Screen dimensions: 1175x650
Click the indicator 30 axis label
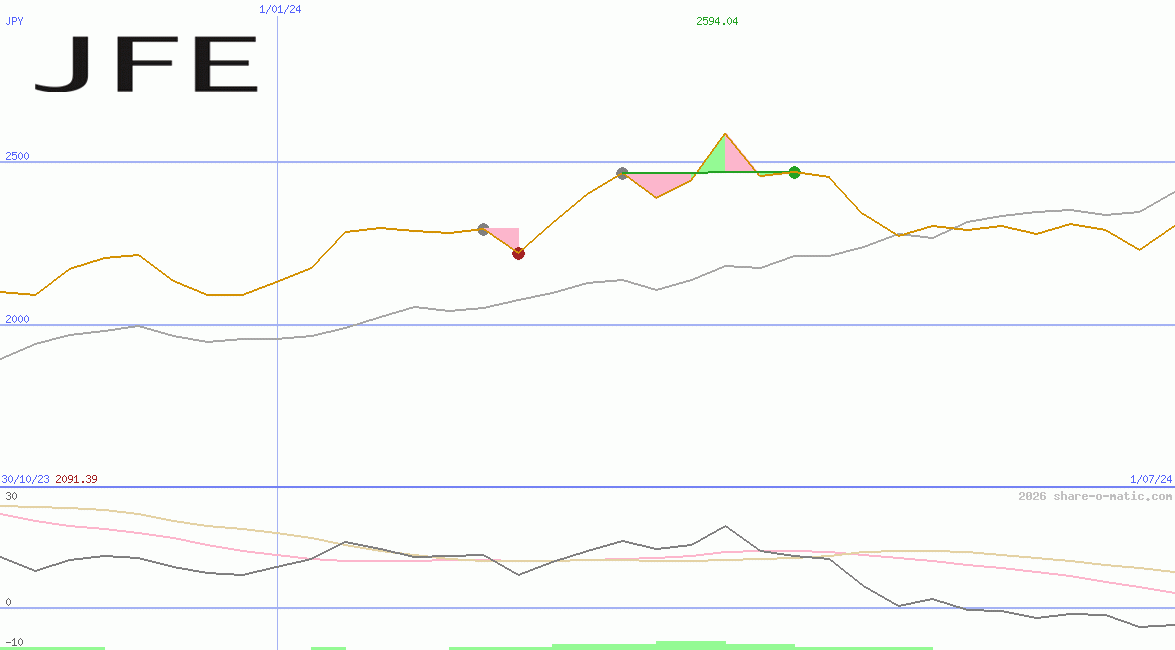click(x=11, y=496)
